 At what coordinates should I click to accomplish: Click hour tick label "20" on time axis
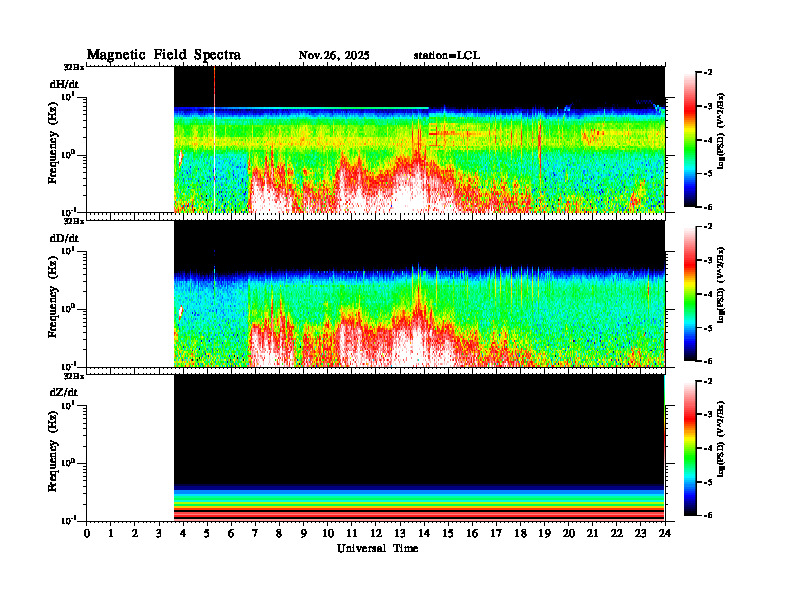tap(569, 534)
